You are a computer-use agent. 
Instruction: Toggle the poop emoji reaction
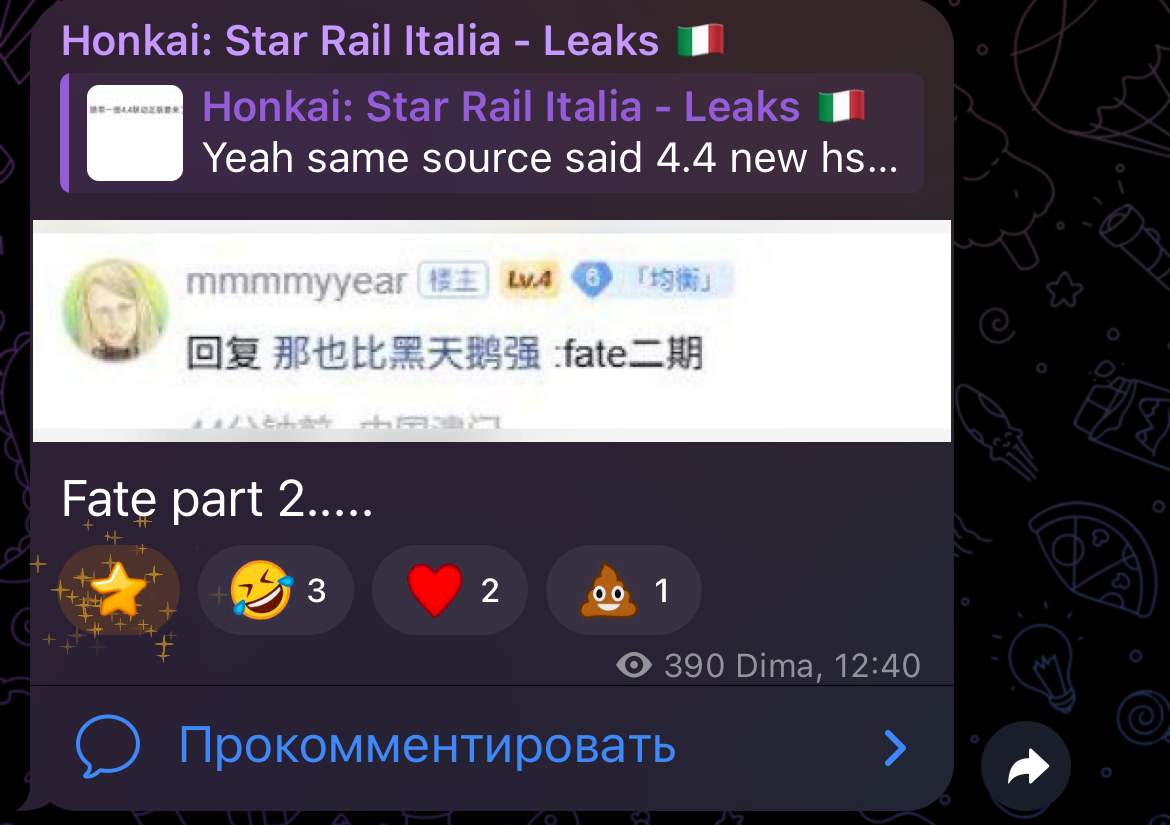624,590
